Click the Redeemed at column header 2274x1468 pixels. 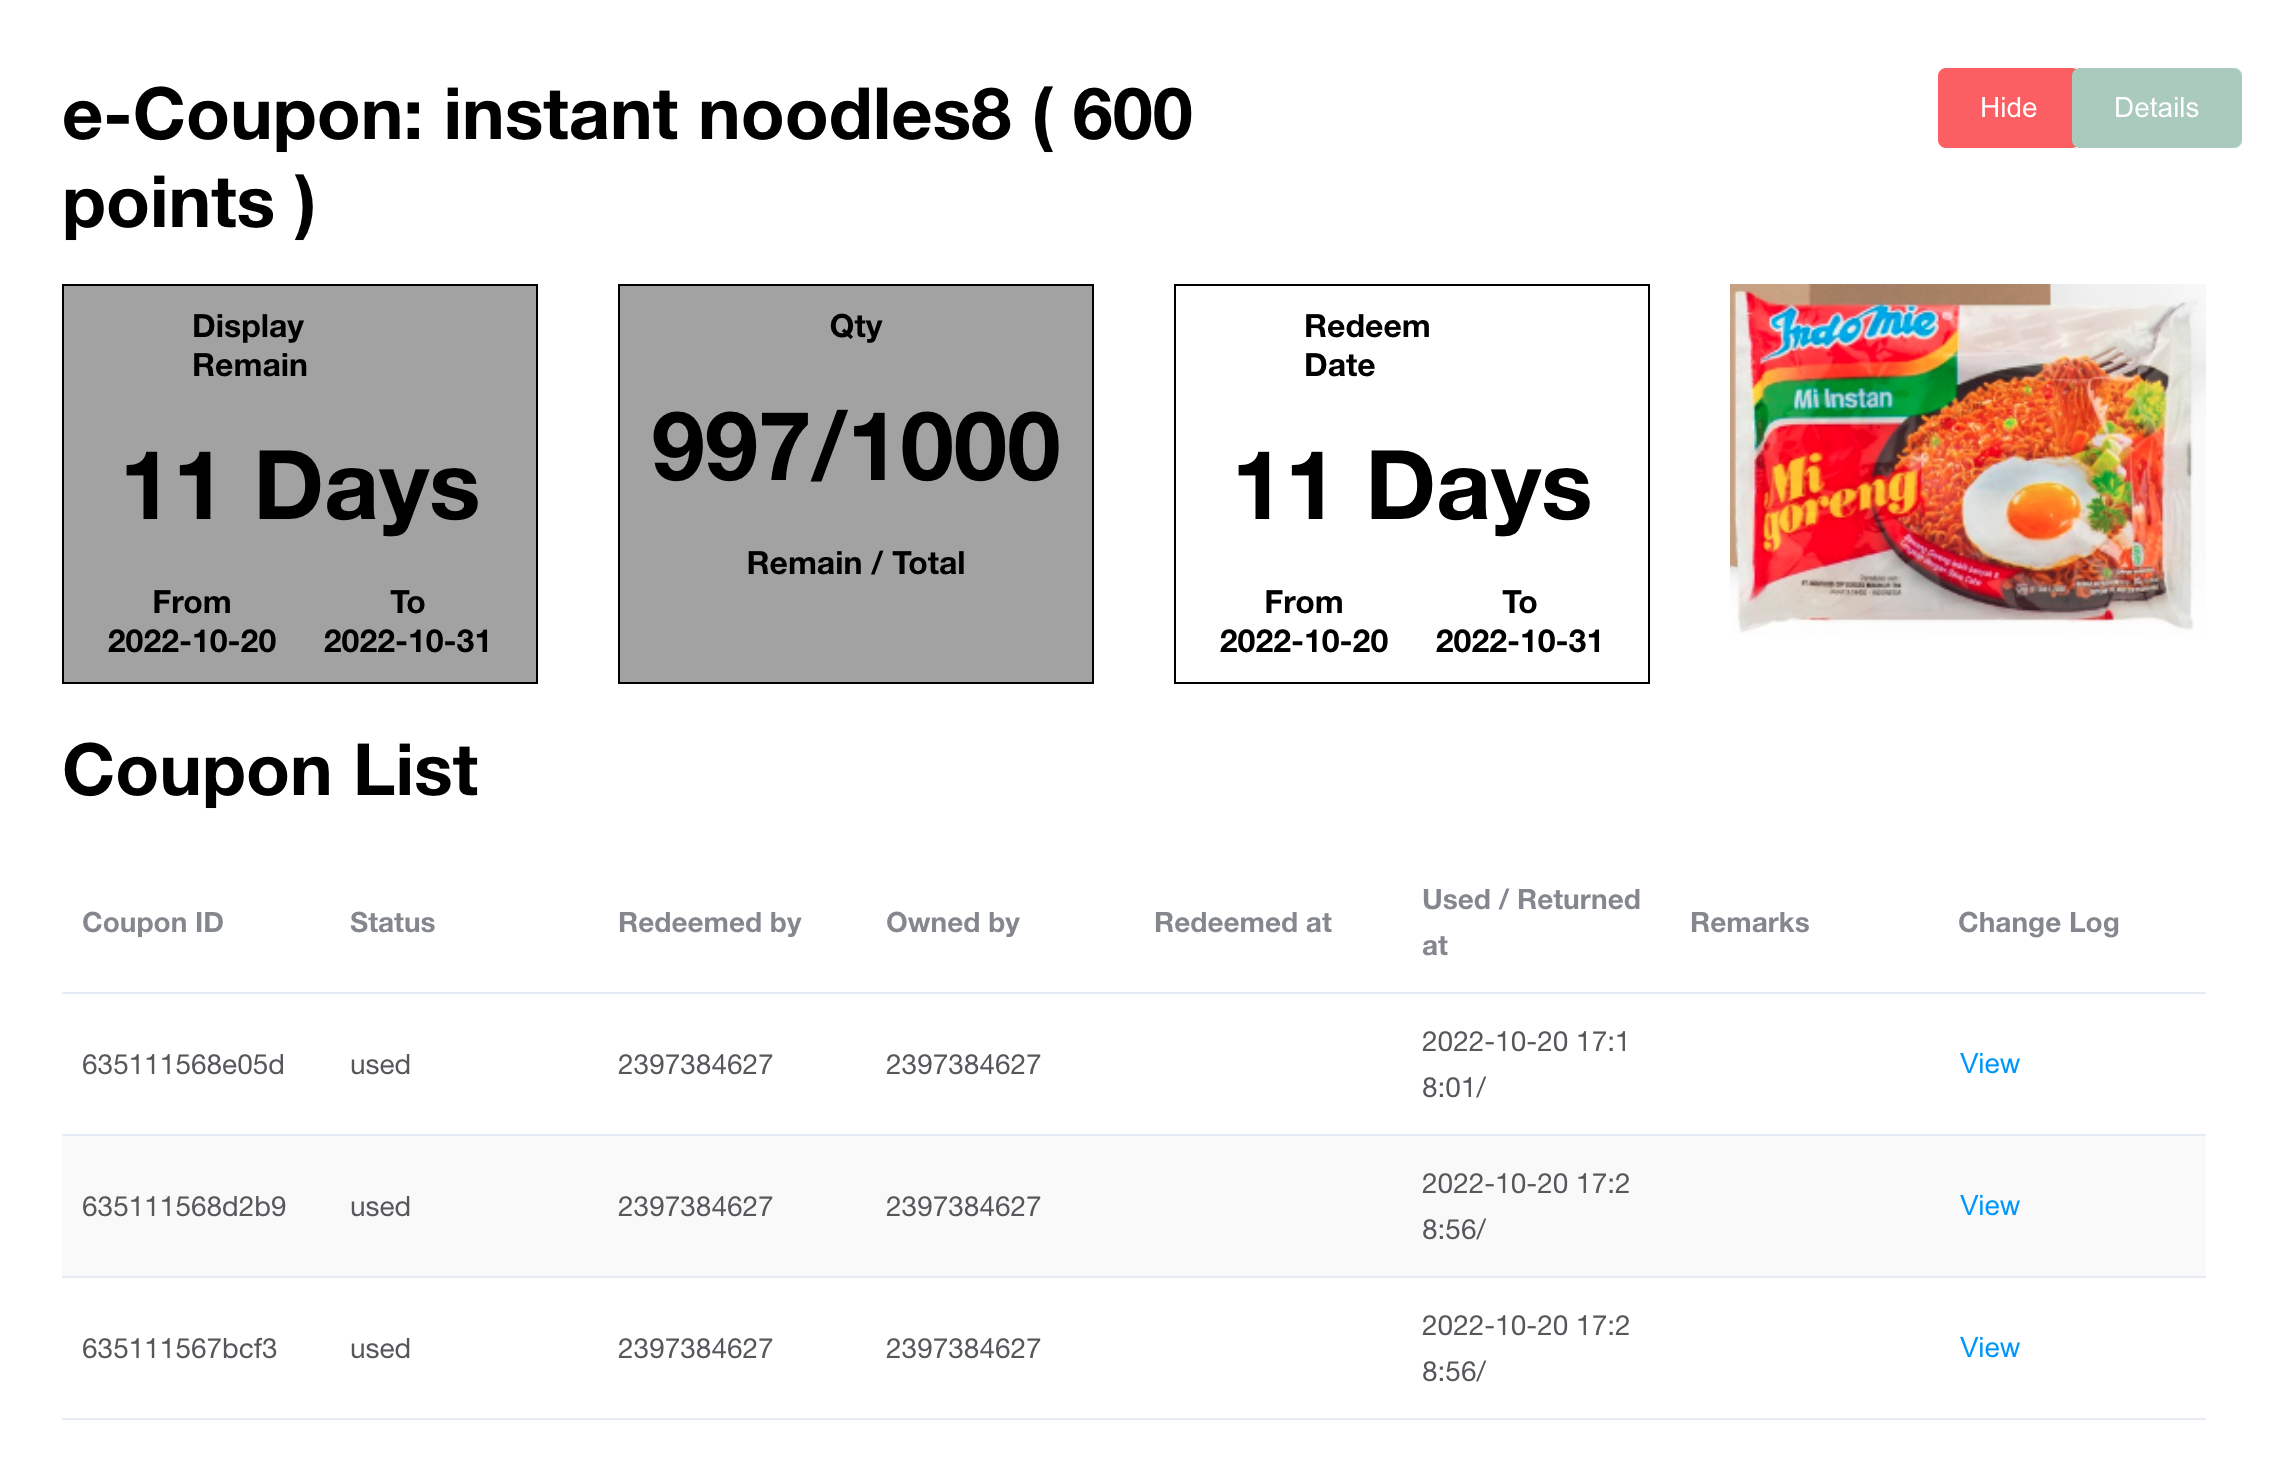[1243, 922]
